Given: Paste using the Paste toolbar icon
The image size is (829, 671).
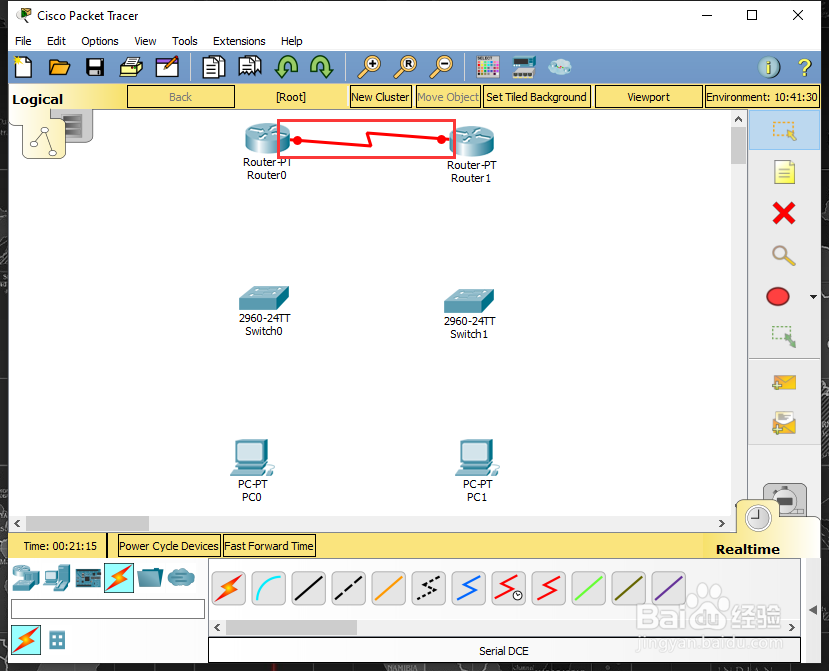Looking at the screenshot, I should click(x=250, y=67).
